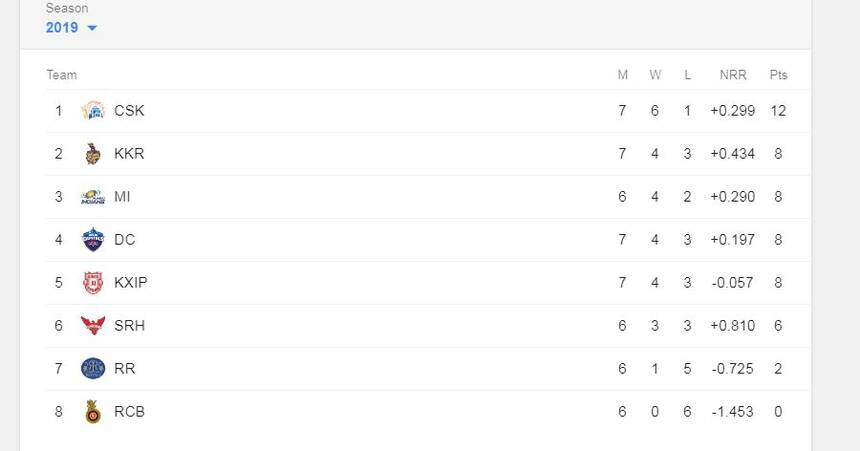Click the Mumbai Indians logo
Image resolution: width=860 pixels, height=451 pixels.
tap(93, 197)
